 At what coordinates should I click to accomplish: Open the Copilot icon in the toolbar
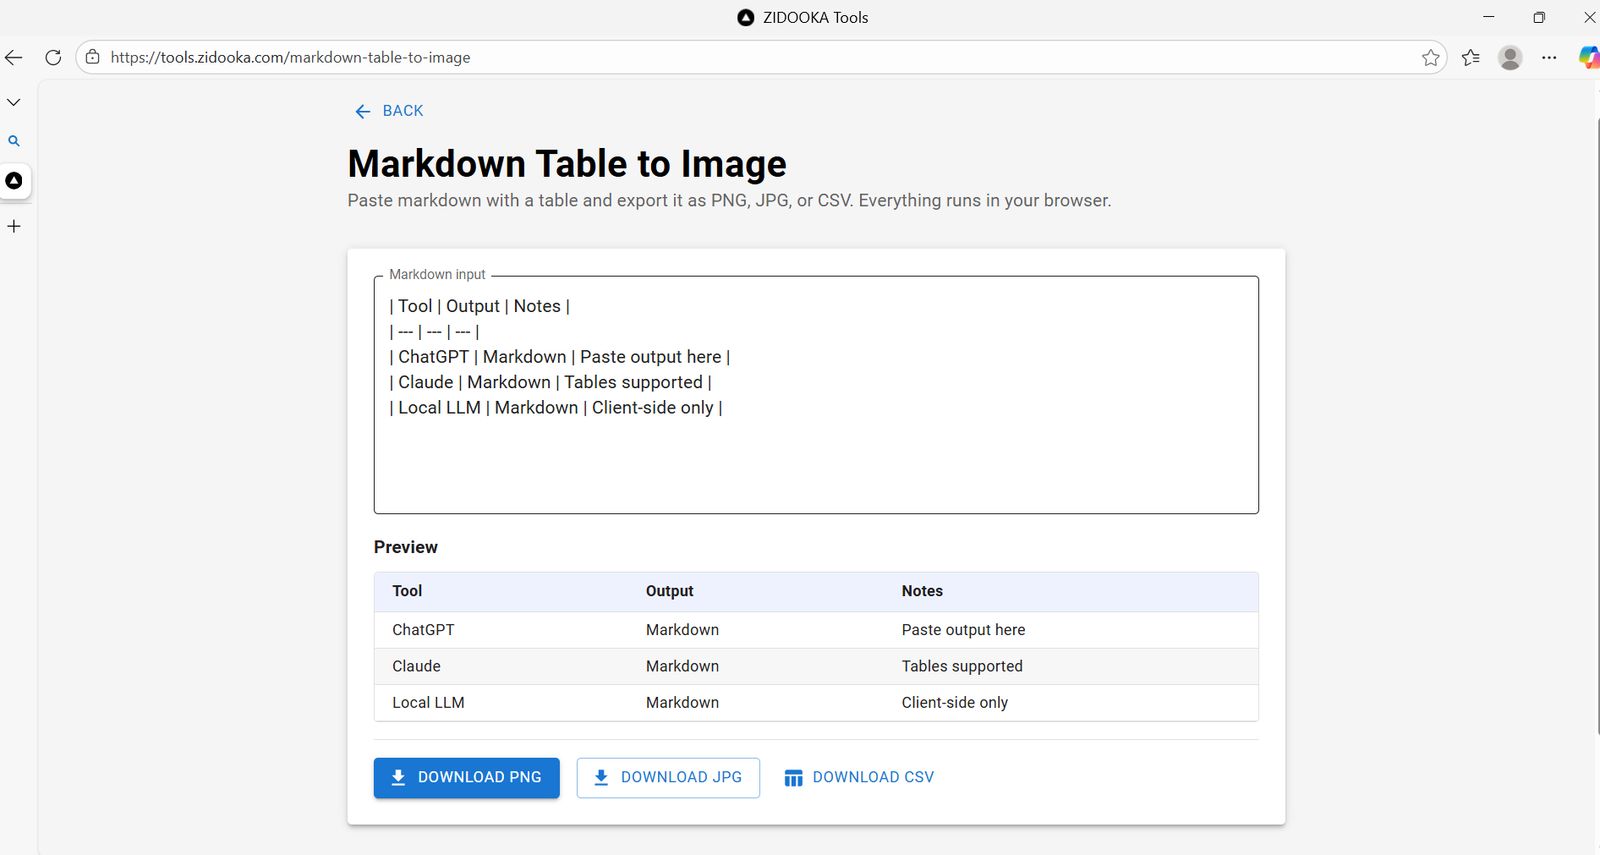pyautogui.click(x=1589, y=58)
